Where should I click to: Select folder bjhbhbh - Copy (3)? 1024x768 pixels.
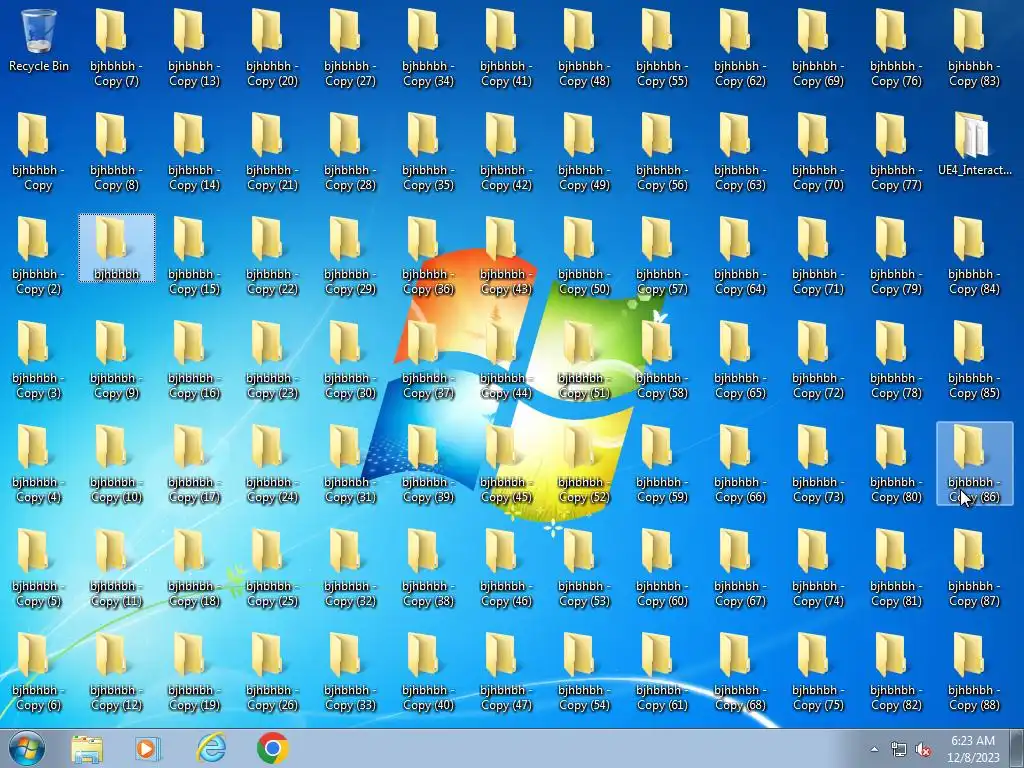(39, 360)
